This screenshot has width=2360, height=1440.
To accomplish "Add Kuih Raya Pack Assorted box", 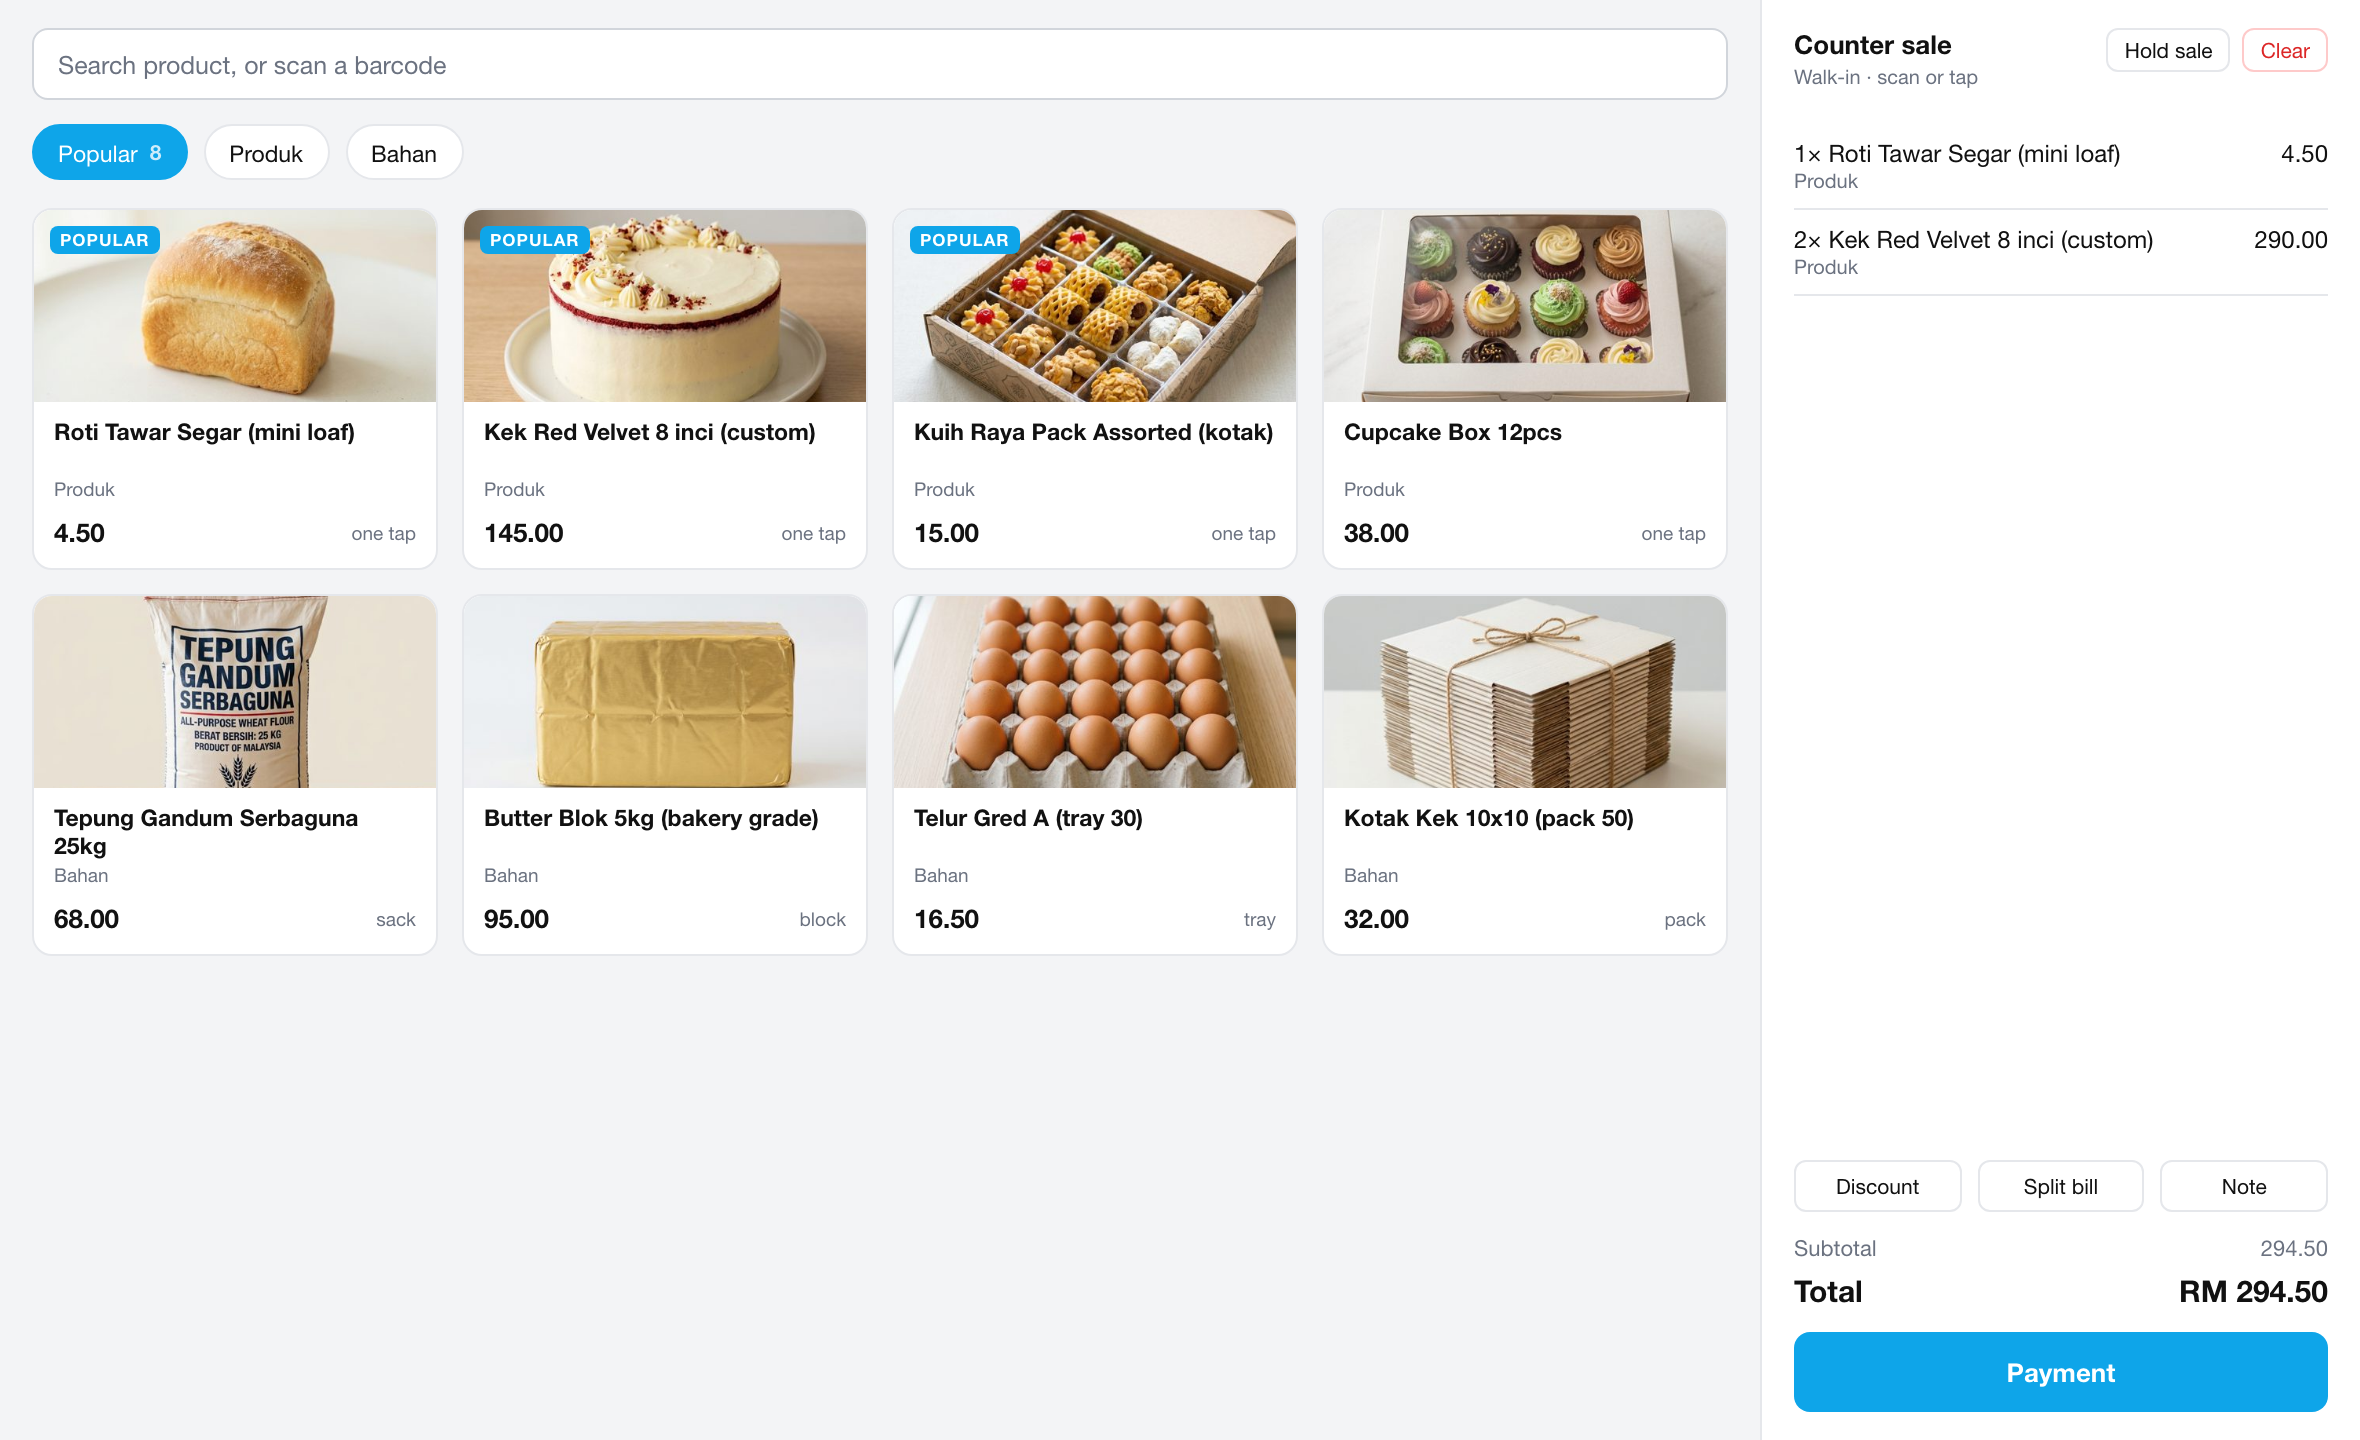I will [1095, 389].
